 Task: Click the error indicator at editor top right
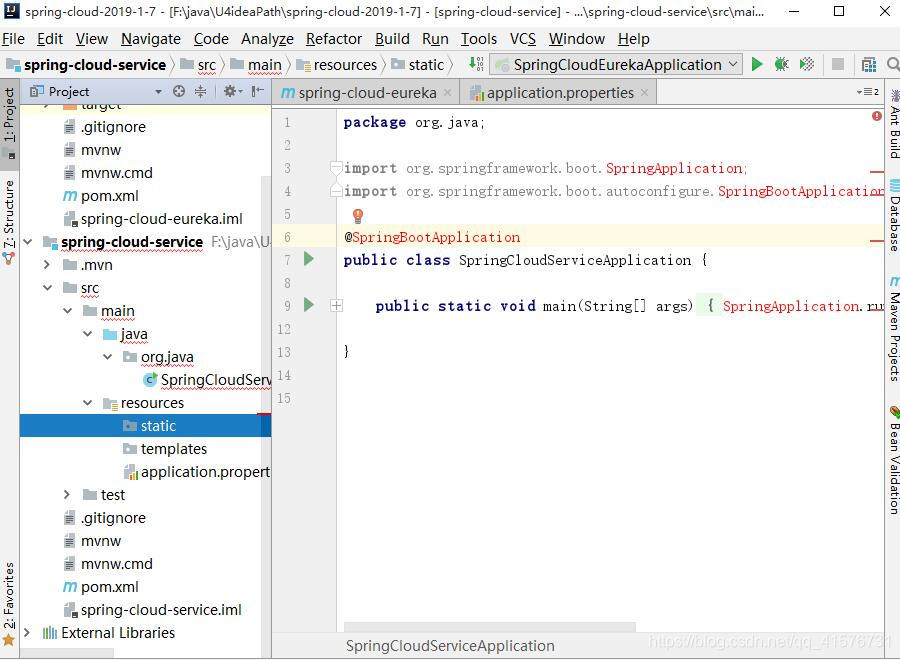(876, 117)
